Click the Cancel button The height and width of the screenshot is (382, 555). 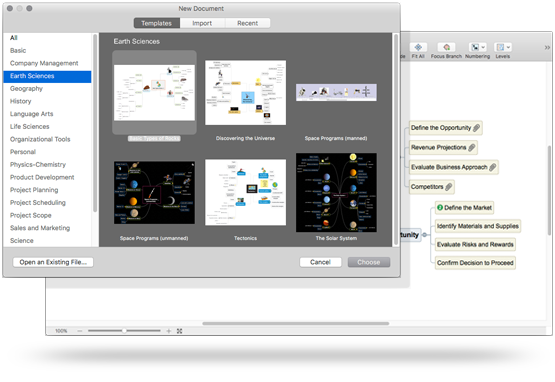click(x=320, y=262)
